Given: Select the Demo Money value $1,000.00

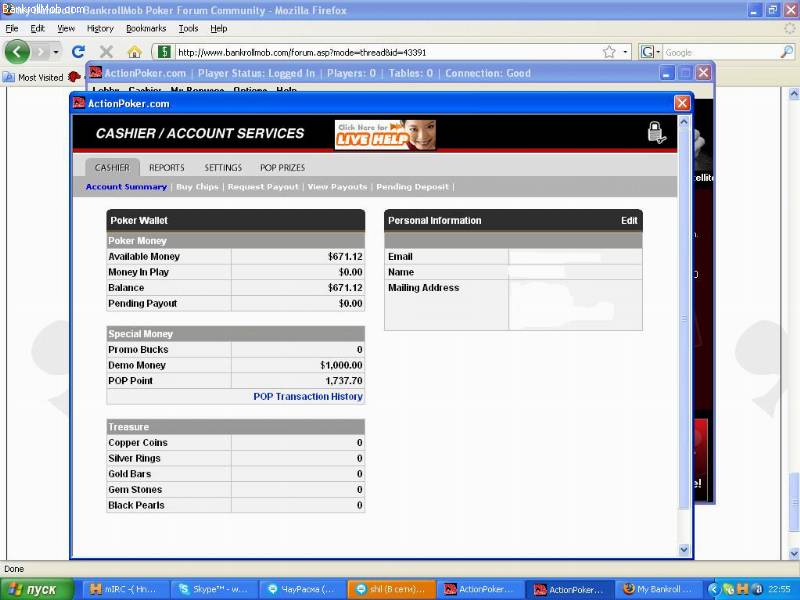Looking at the screenshot, I should tap(341, 365).
